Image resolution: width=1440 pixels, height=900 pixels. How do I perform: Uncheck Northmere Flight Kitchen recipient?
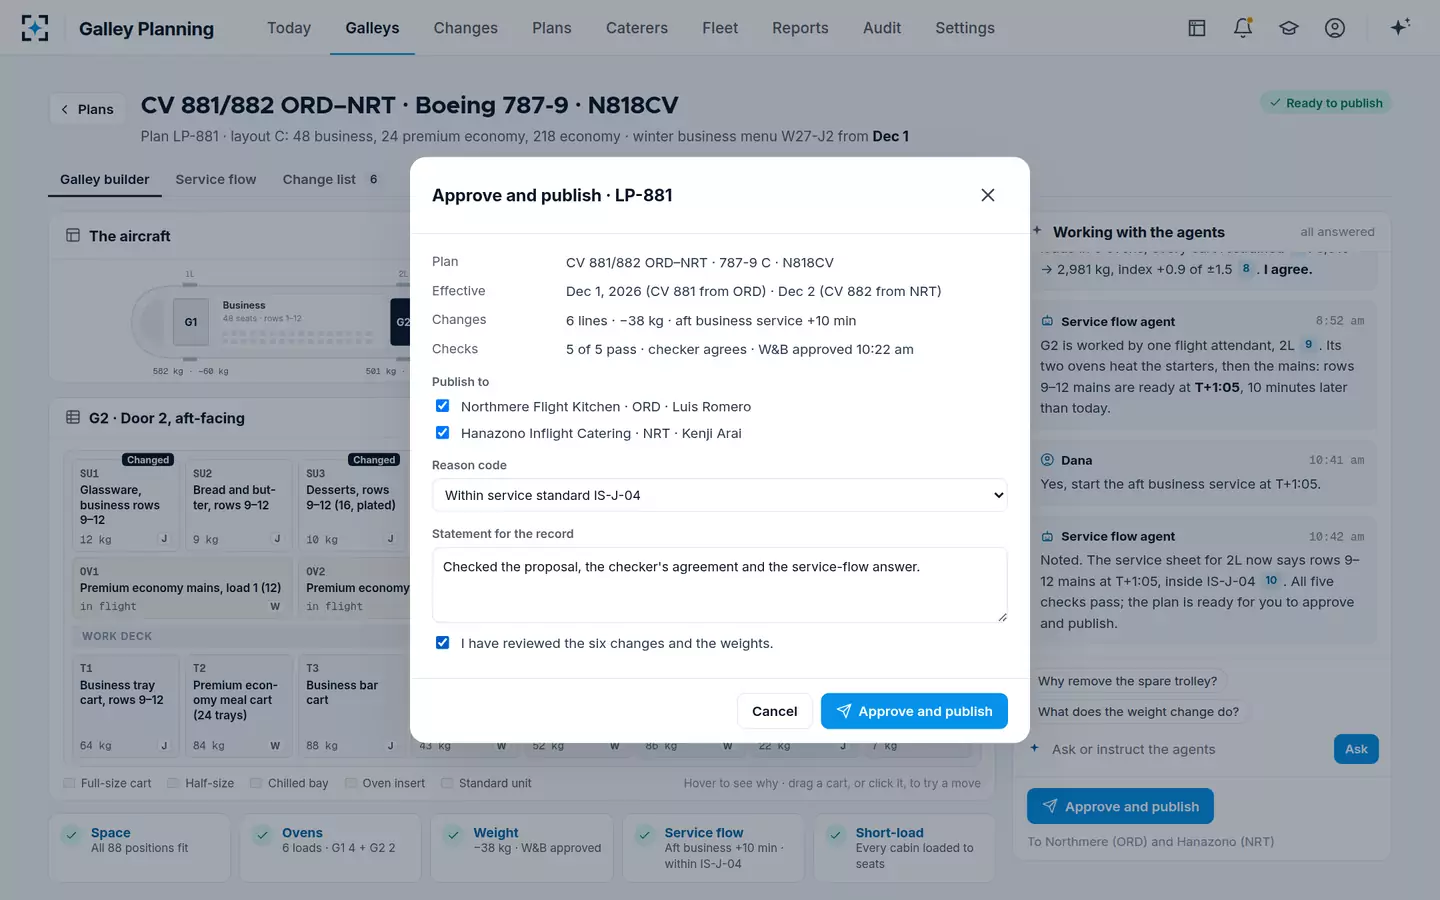coord(442,406)
